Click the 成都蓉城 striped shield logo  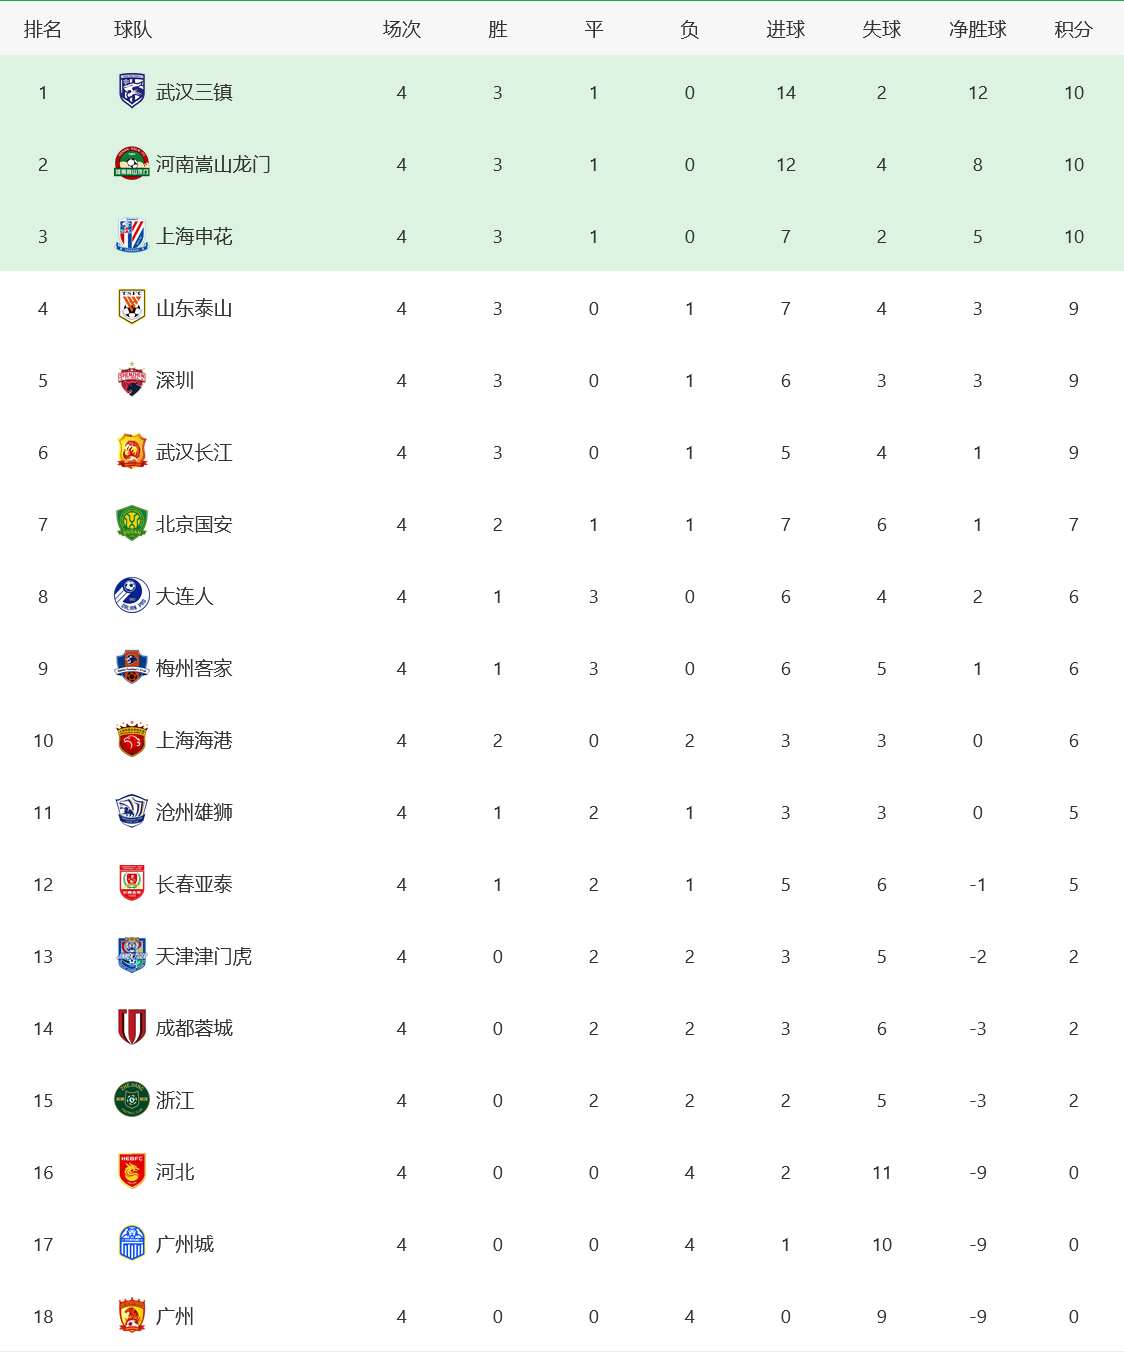tap(132, 1028)
